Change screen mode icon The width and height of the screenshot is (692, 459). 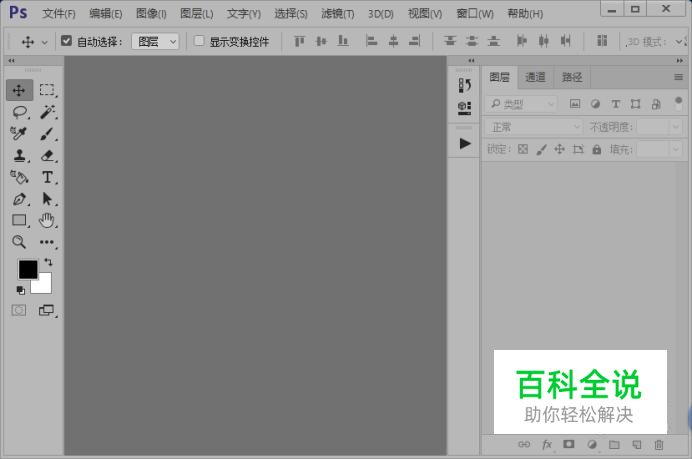click(x=46, y=310)
